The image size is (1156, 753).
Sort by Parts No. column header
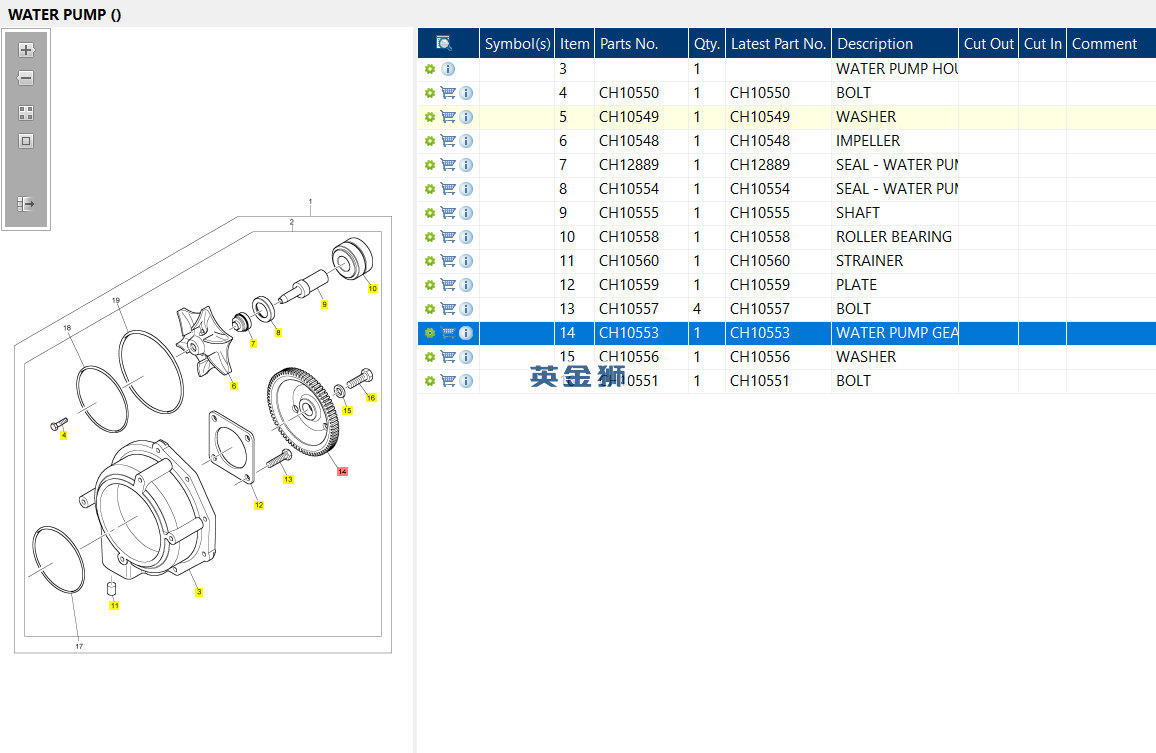click(x=629, y=44)
